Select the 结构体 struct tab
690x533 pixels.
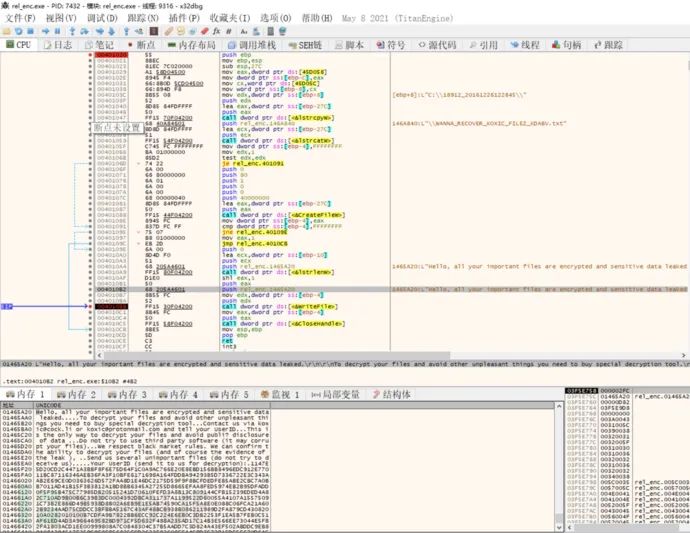[391, 394]
